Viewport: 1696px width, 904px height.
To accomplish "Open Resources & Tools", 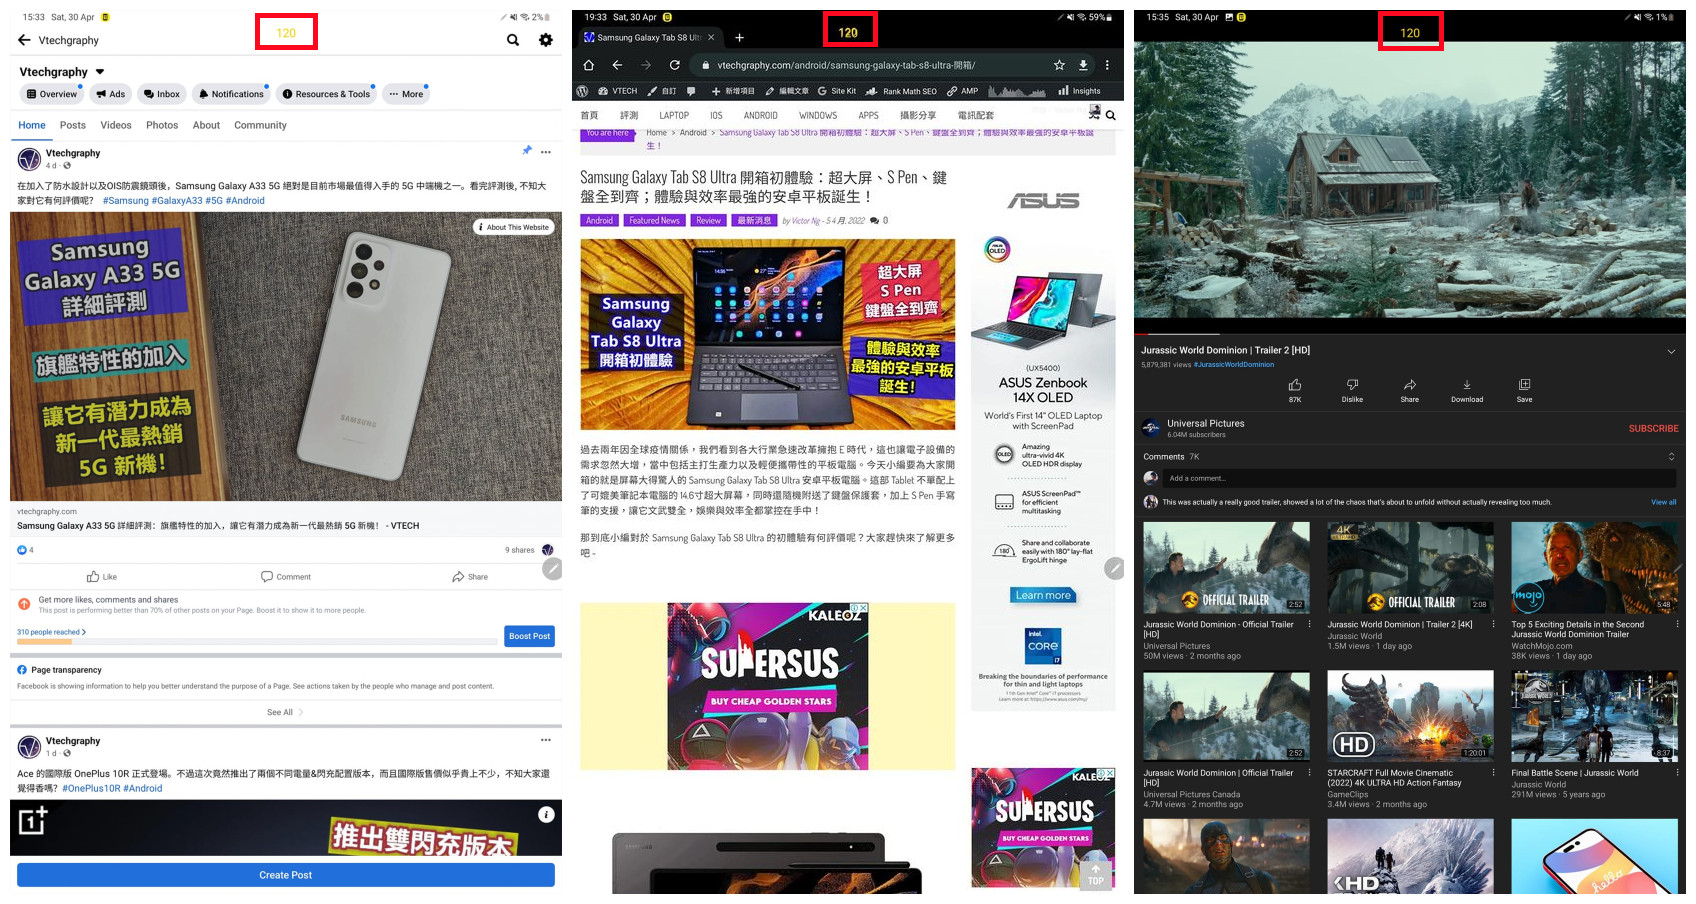I will point(326,94).
